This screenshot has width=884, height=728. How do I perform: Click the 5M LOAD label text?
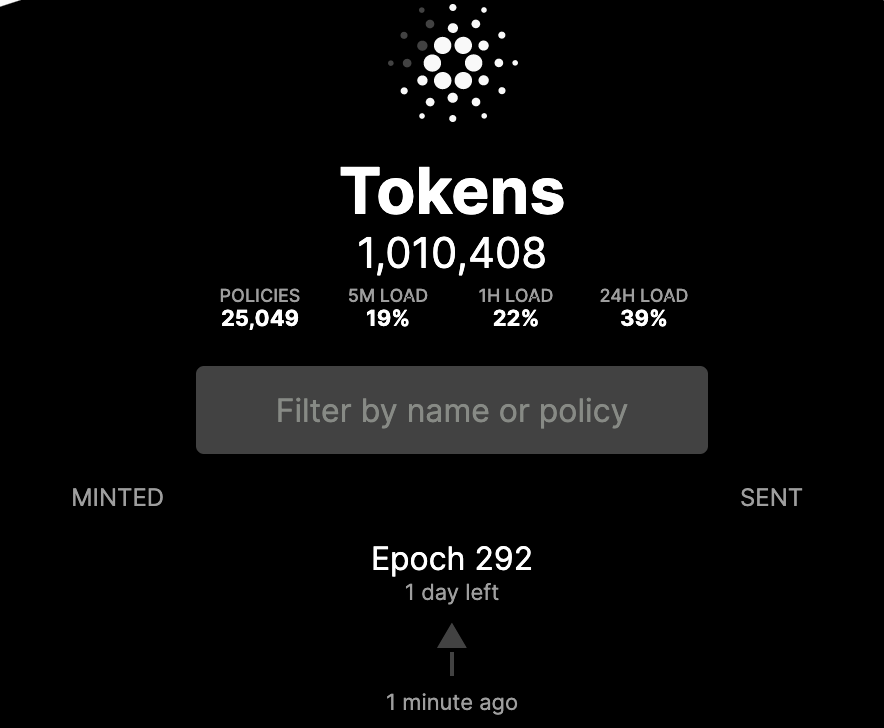tap(388, 295)
